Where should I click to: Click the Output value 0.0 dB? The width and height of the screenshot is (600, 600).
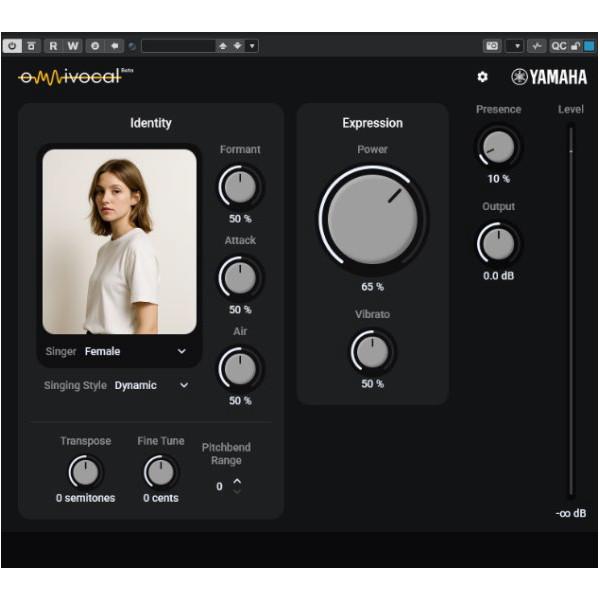499,276
